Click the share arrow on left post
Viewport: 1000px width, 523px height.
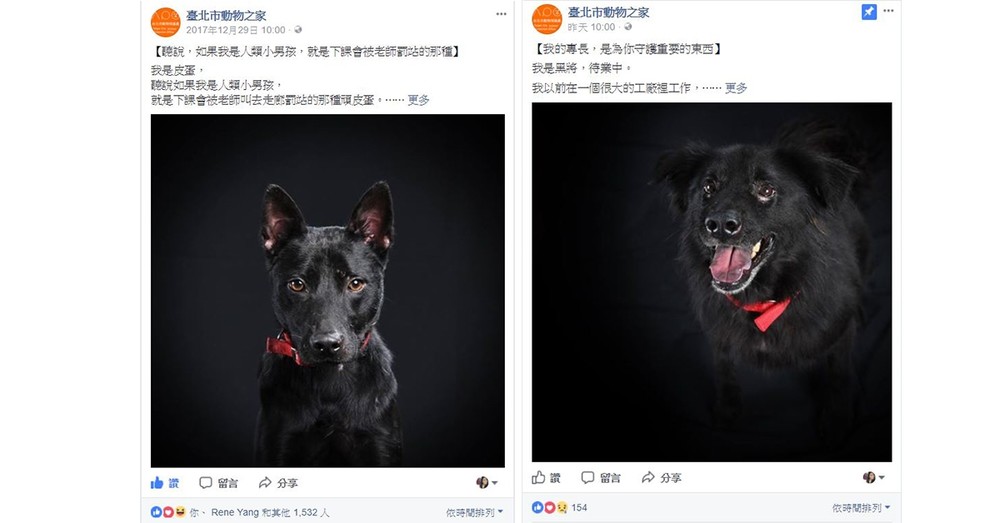coord(265,483)
